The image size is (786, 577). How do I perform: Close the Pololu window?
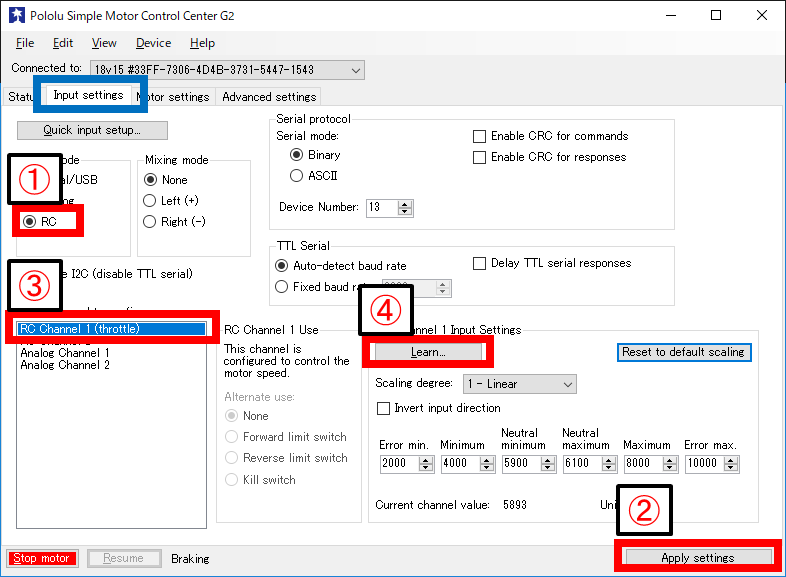762,16
